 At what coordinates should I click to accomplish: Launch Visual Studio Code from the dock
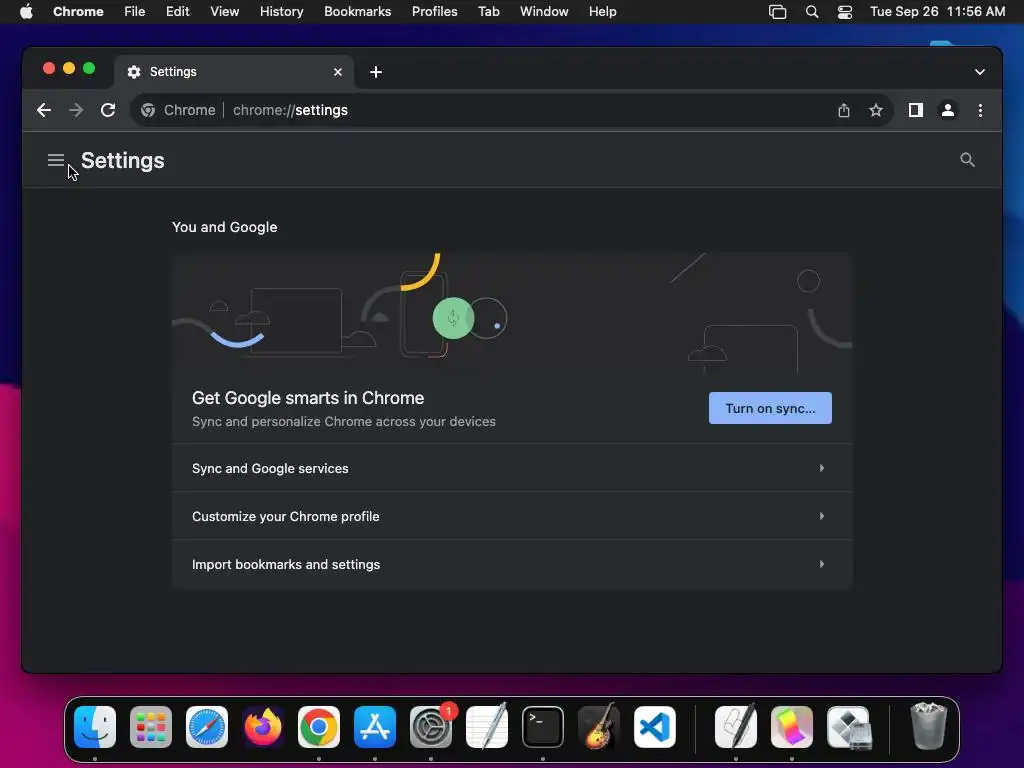tap(655, 727)
